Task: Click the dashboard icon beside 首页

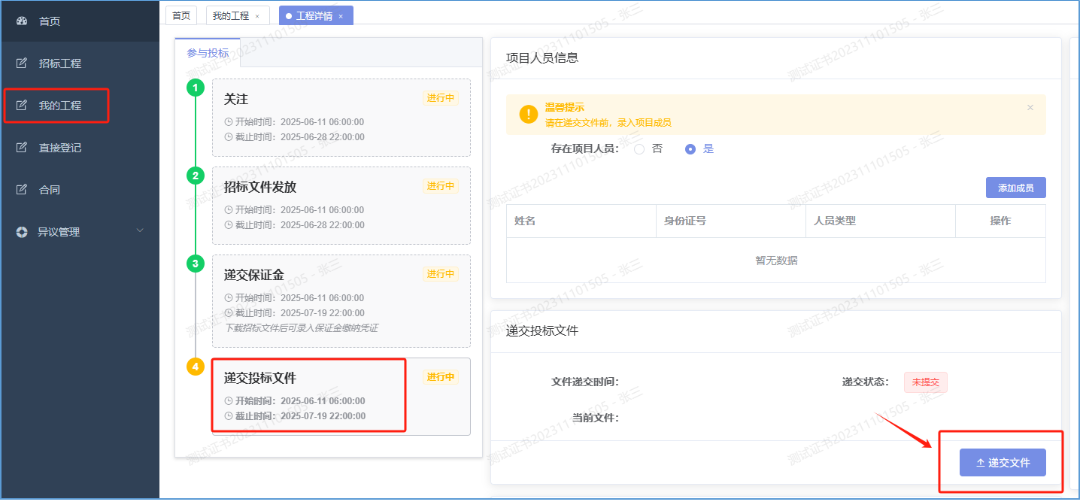Action: pyautogui.click(x=21, y=21)
